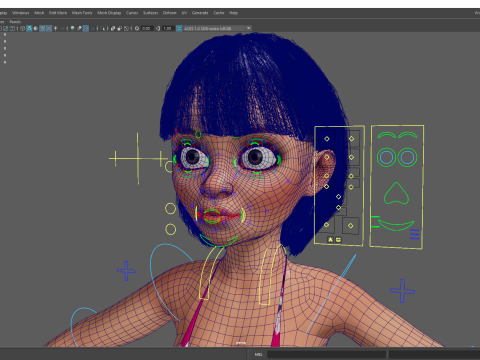Select the lower yellow circle control beside the chin
480x360 pixels.
171,229
